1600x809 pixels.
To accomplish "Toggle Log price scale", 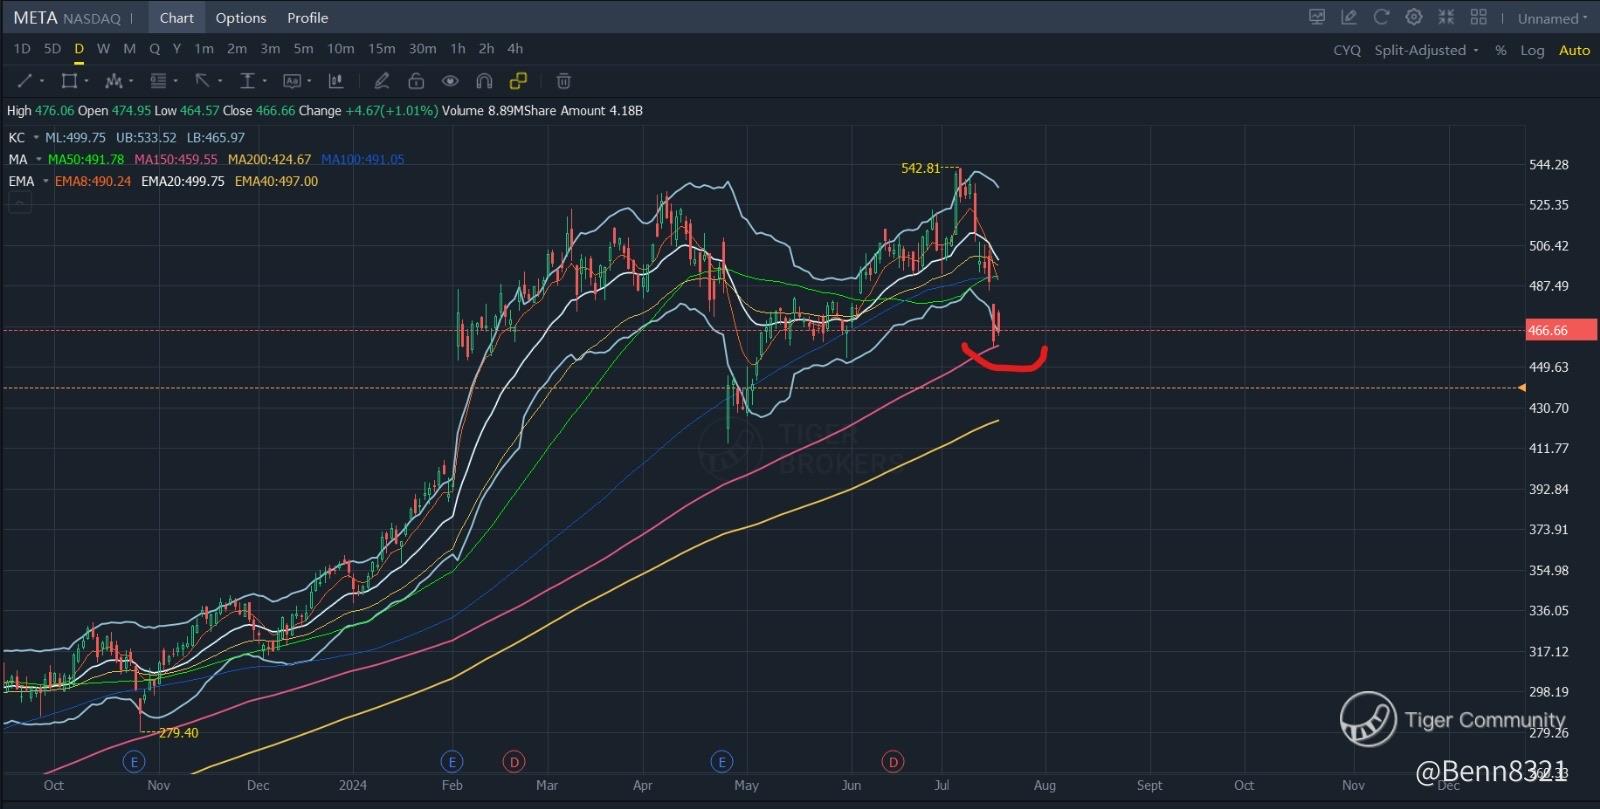I will pos(1532,50).
